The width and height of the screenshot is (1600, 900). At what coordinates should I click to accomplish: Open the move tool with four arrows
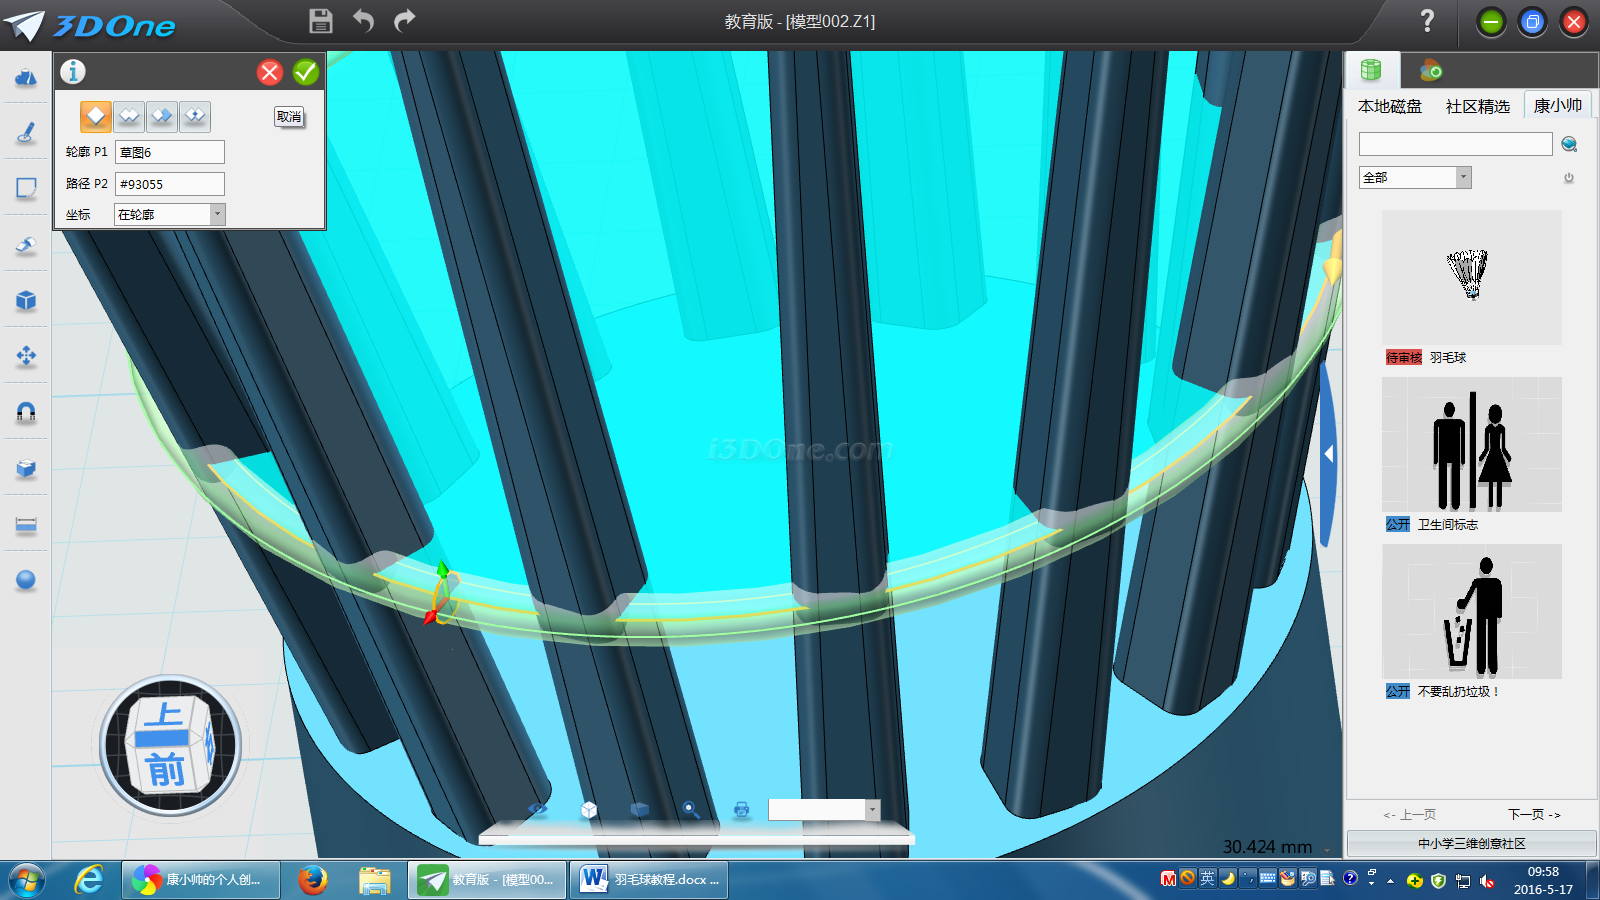[26, 356]
